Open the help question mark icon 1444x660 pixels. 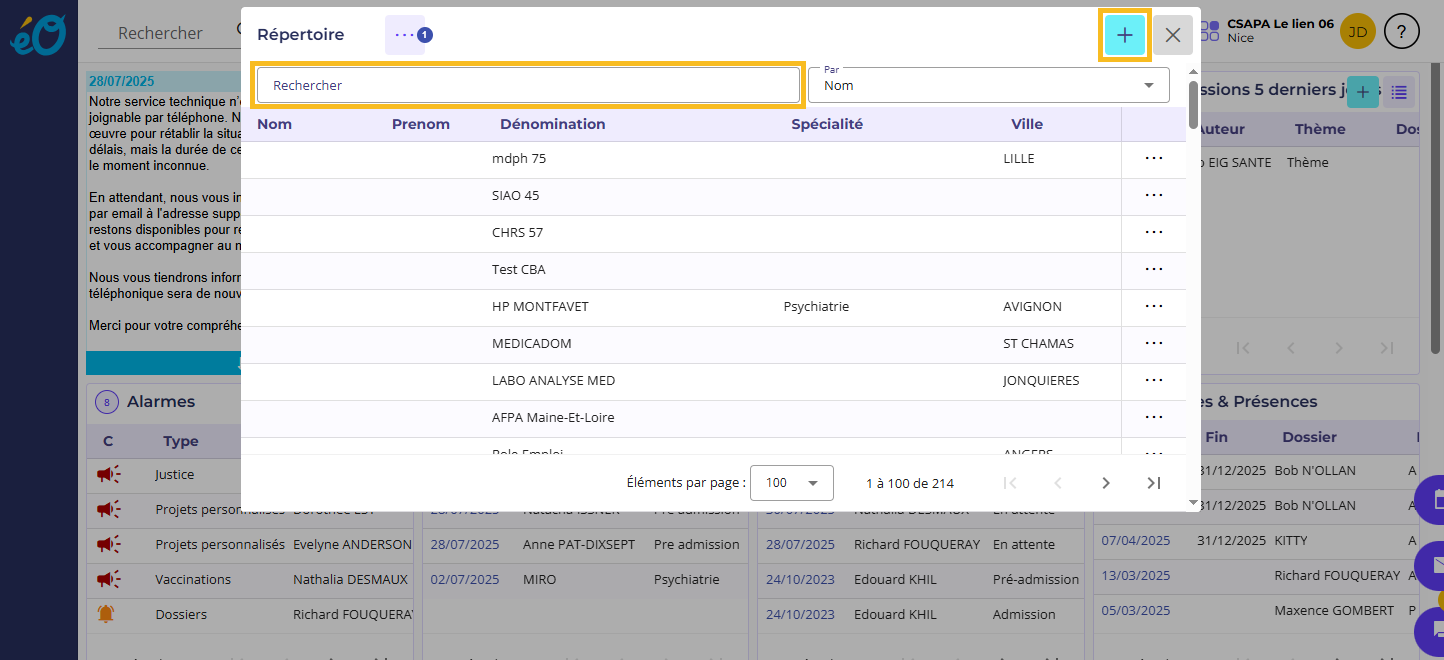tap(1402, 32)
